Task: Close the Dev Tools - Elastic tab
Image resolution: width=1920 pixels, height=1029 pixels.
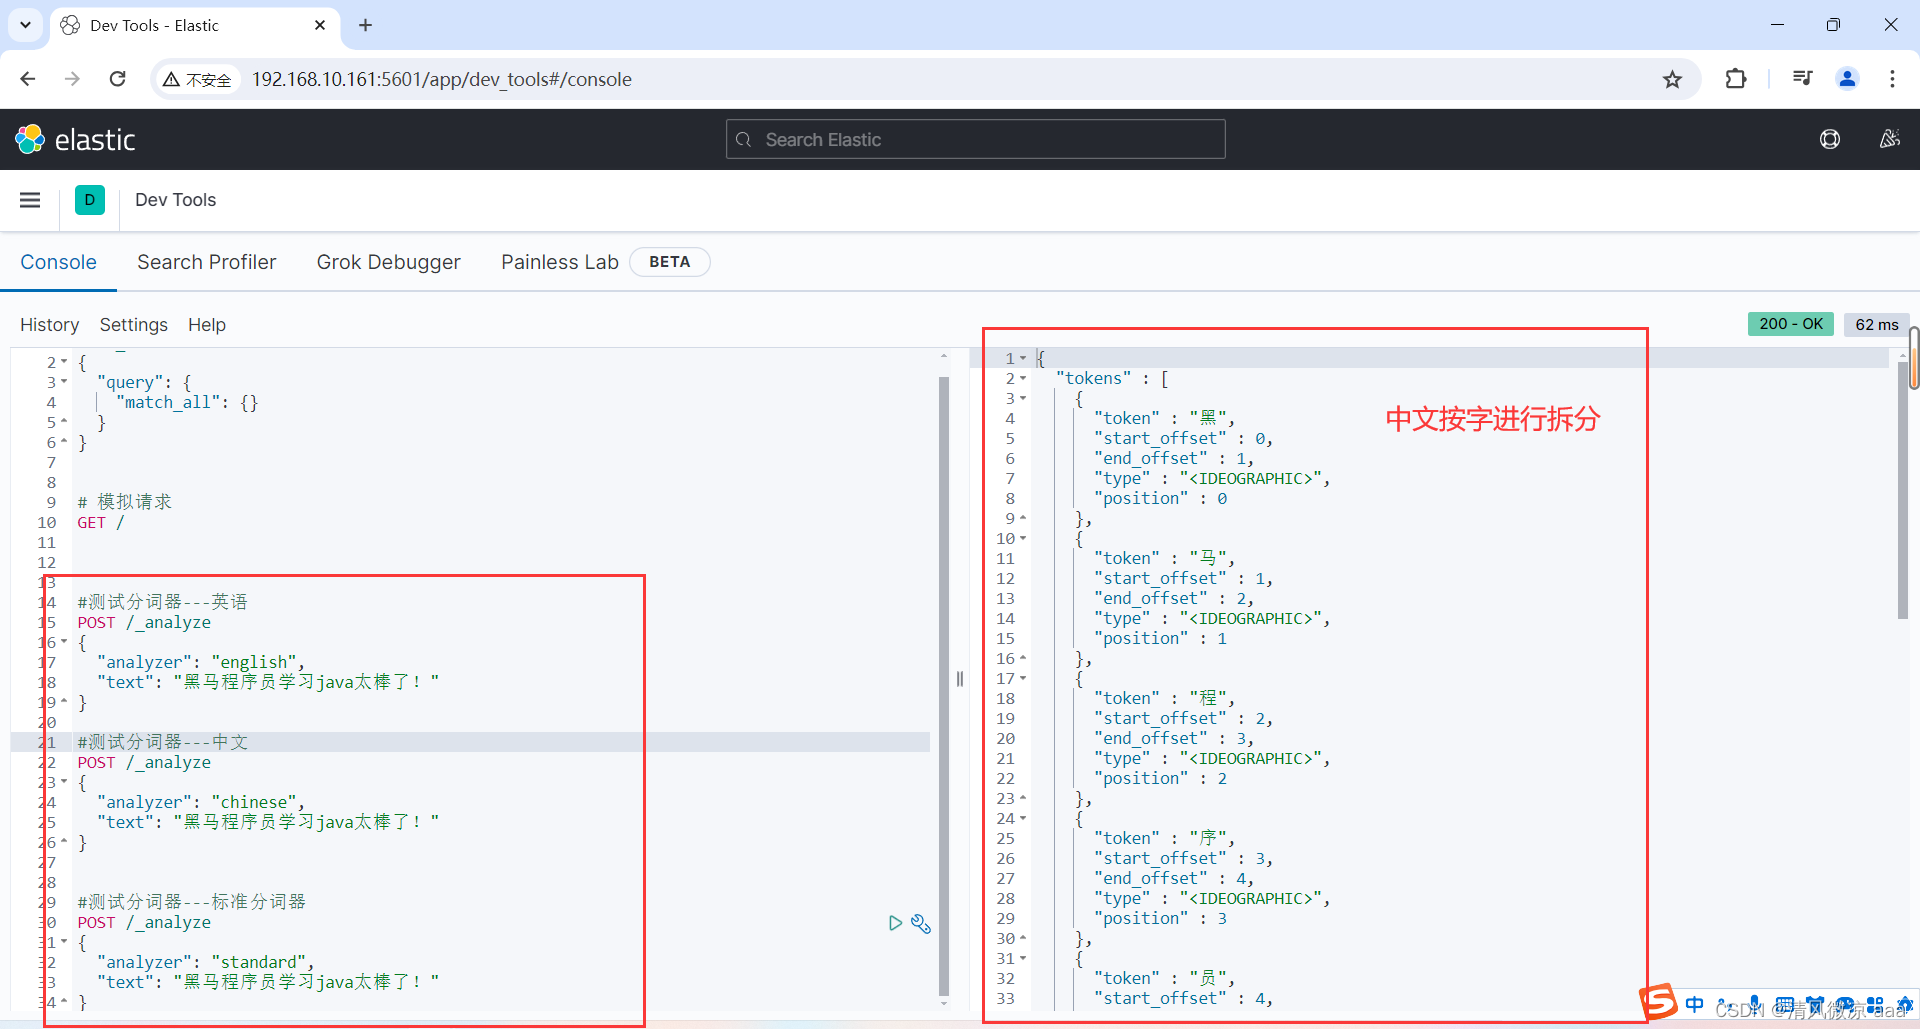Action: click(x=320, y=25)
